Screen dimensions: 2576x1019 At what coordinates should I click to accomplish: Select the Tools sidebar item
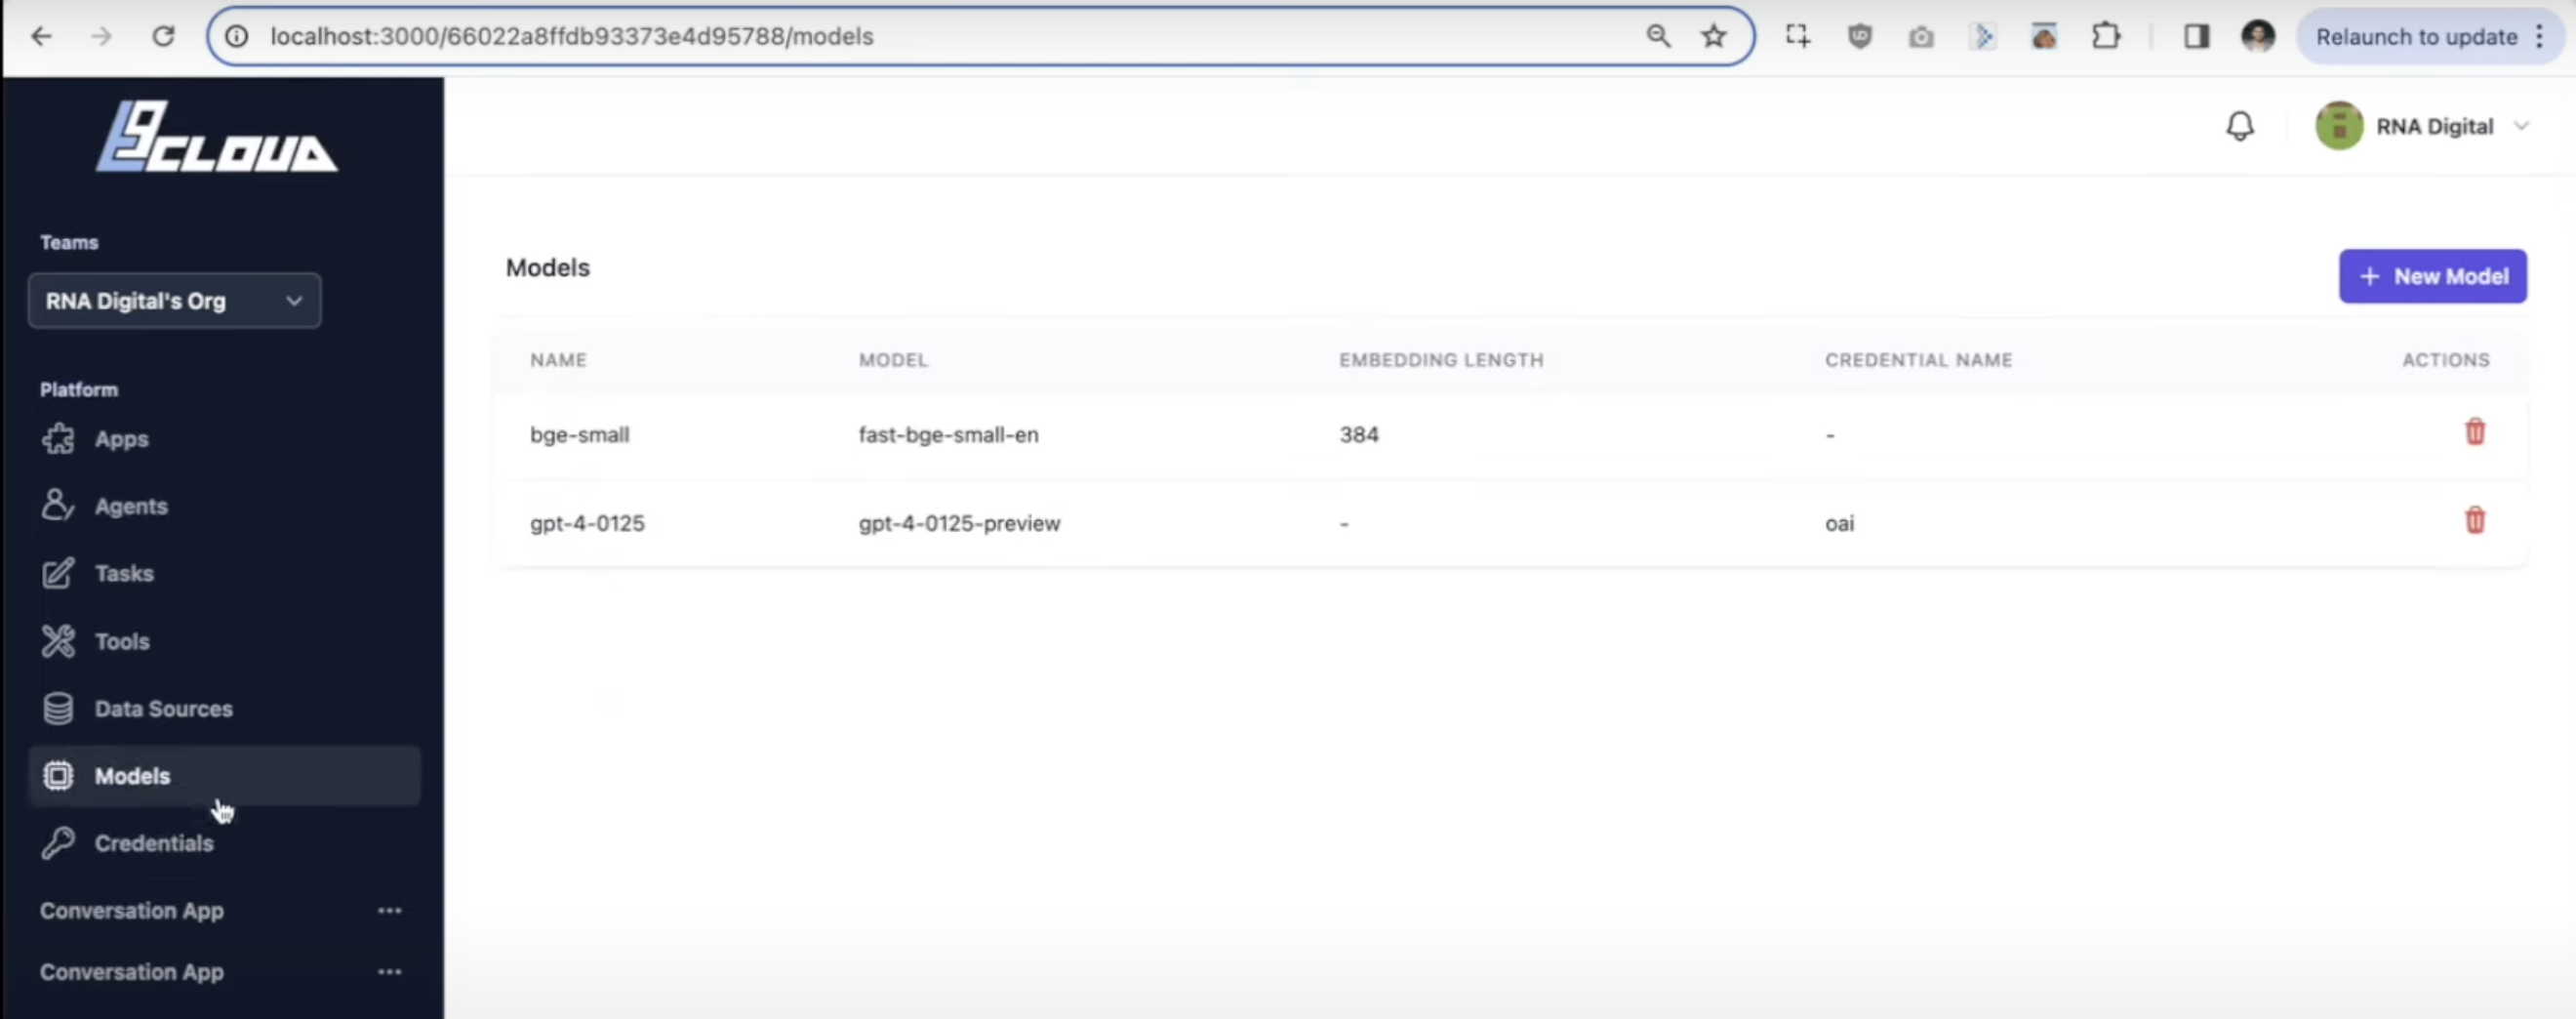(123, 641)
